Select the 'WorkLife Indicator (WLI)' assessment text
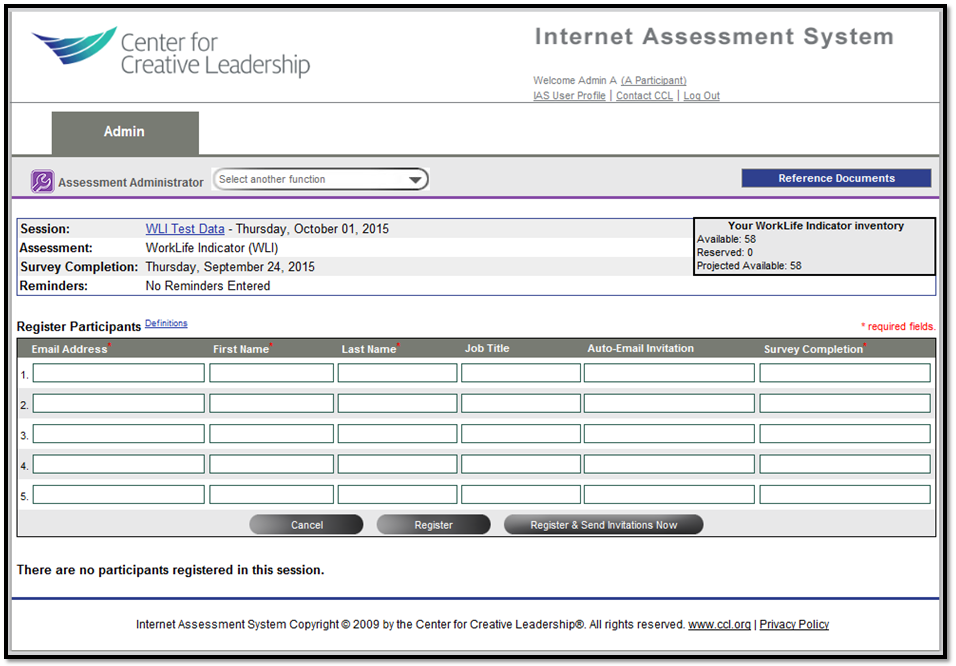 point(212,248)
